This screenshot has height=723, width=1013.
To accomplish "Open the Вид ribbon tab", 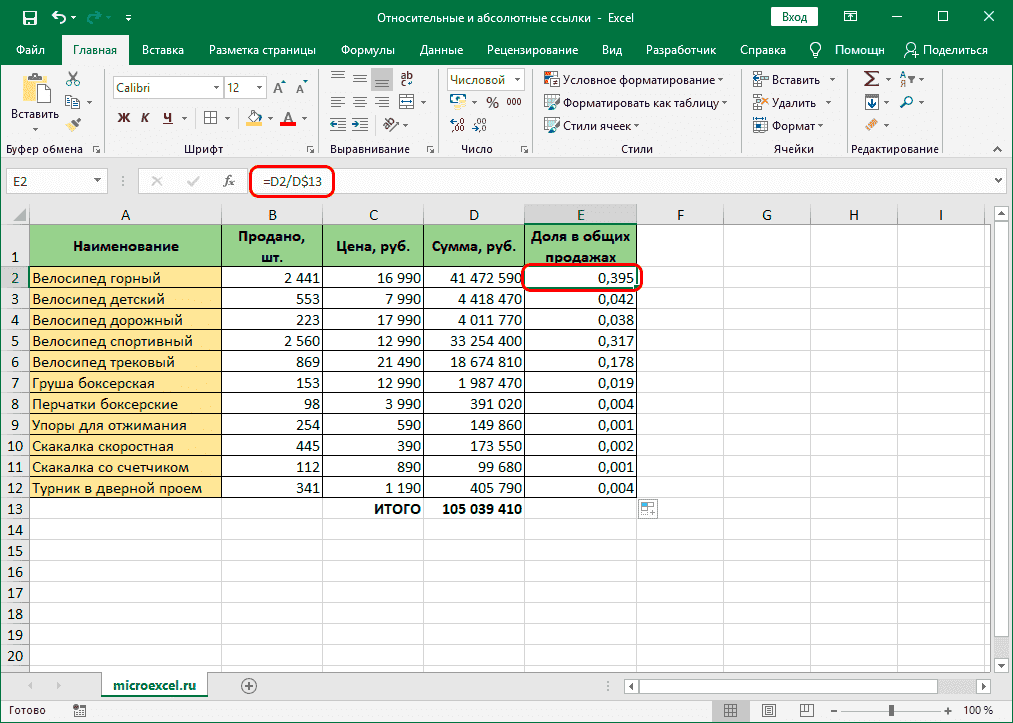I will tap(611, 48).
